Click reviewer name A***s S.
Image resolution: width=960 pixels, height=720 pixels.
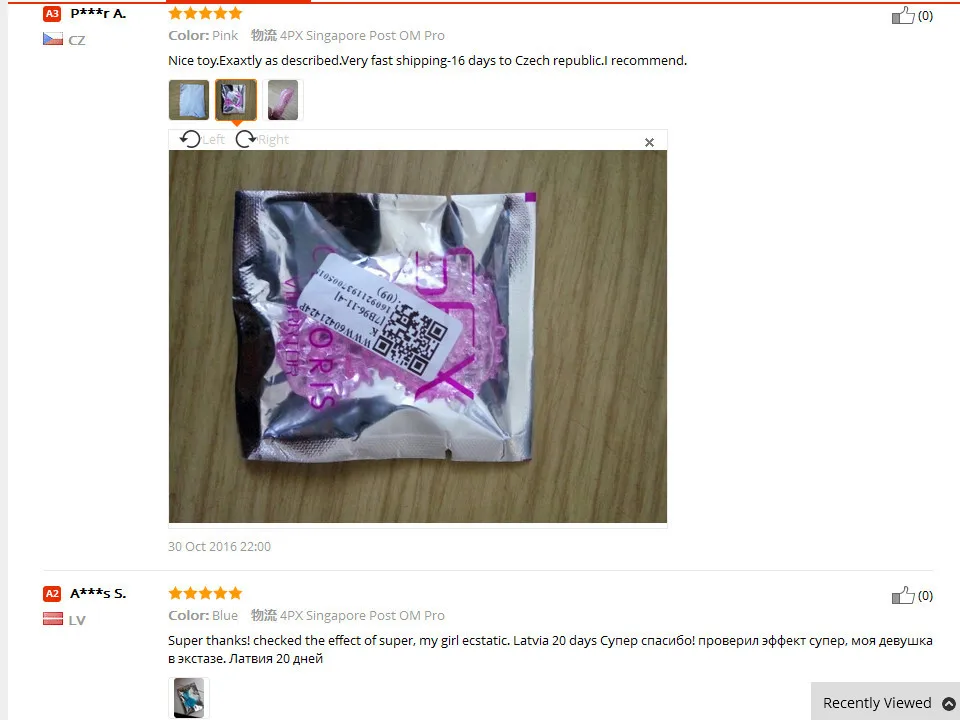click(x=98, y=593)
